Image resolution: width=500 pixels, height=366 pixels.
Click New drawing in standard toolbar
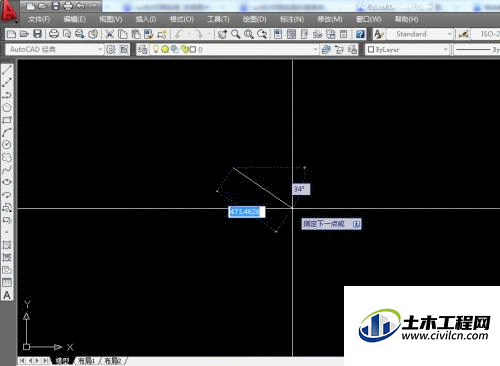click(x=11, y=34)
